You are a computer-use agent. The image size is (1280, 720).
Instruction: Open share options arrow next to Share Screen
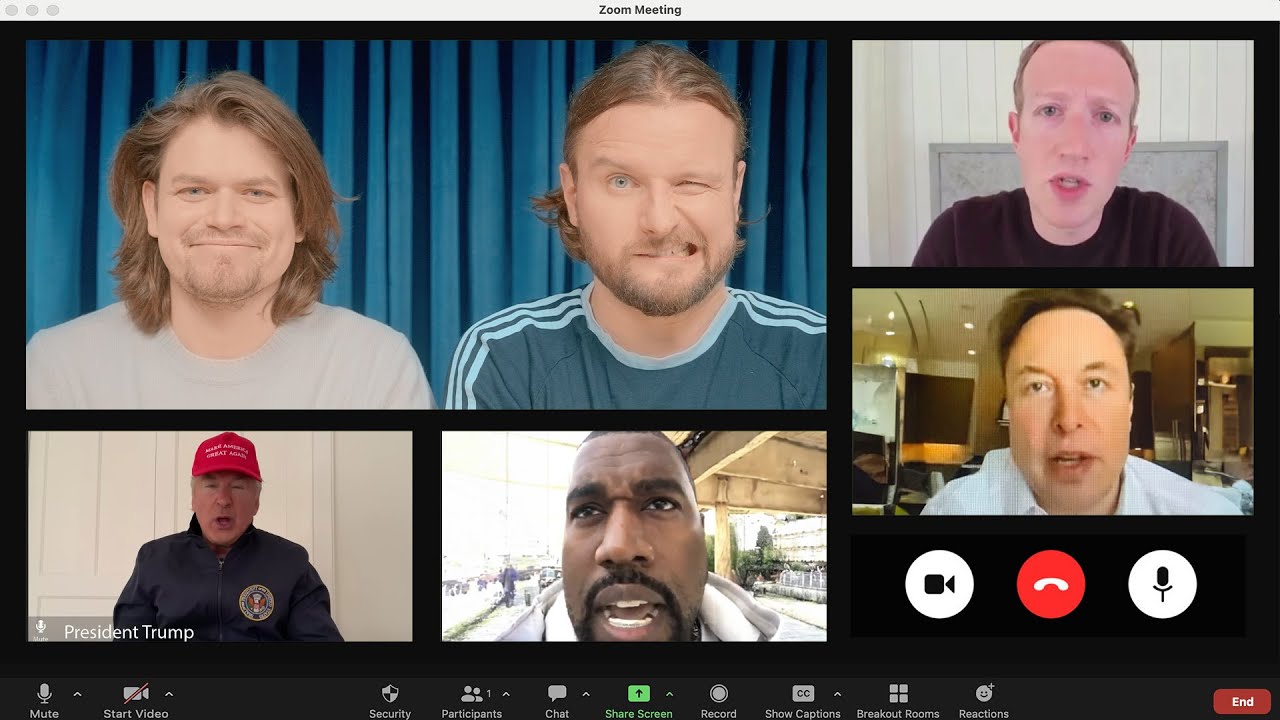[670, 694]
